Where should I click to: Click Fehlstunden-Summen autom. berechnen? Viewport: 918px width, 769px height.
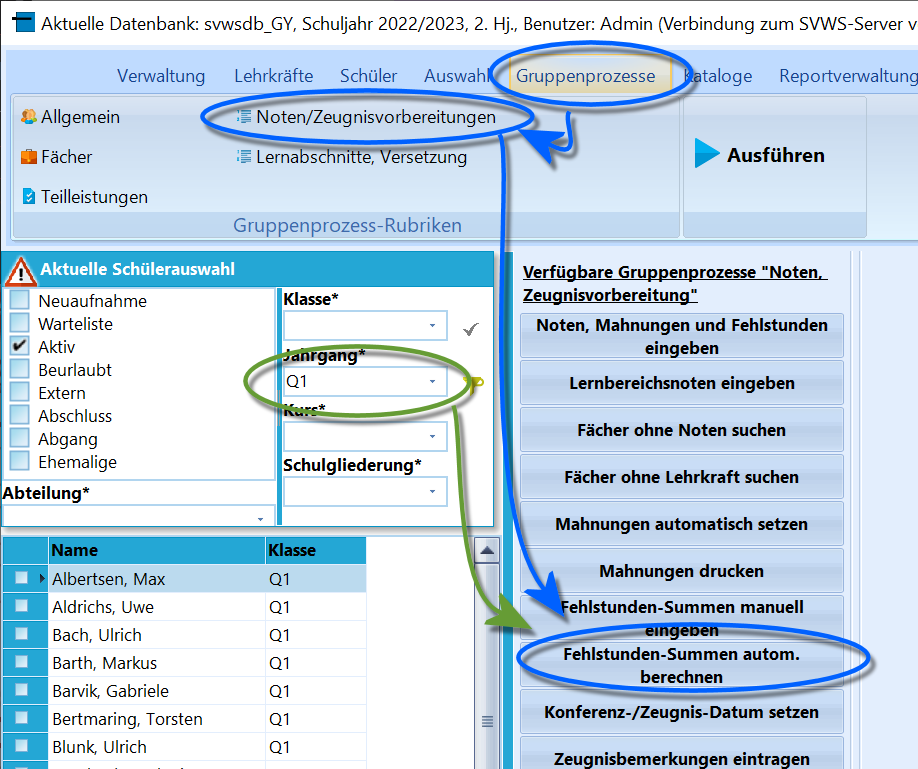click(x=681, y=664)
